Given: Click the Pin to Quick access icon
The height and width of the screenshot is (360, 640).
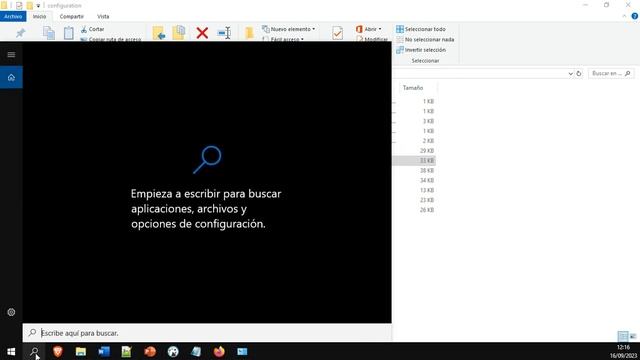Looking at the screenshot, I should click(x=20, y=33).
